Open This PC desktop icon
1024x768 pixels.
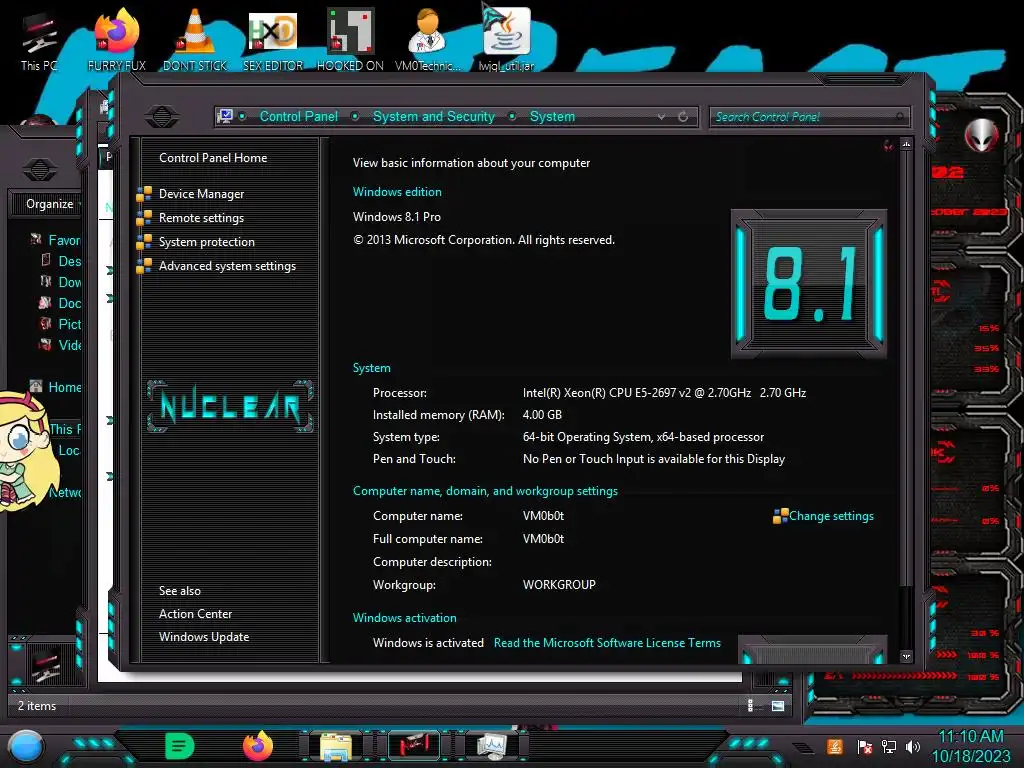pos(38,39)
